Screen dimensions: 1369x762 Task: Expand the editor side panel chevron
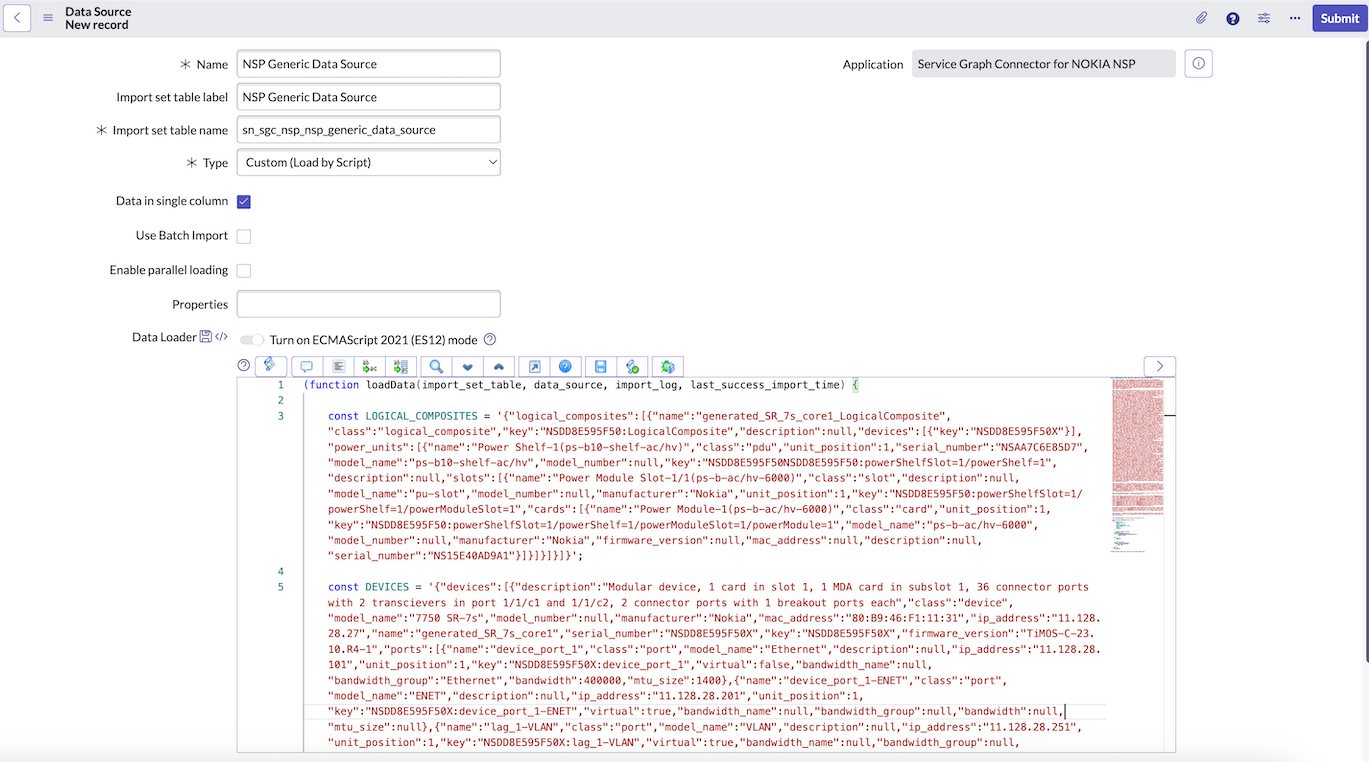pyautogui.click(x=1160, y=366)
